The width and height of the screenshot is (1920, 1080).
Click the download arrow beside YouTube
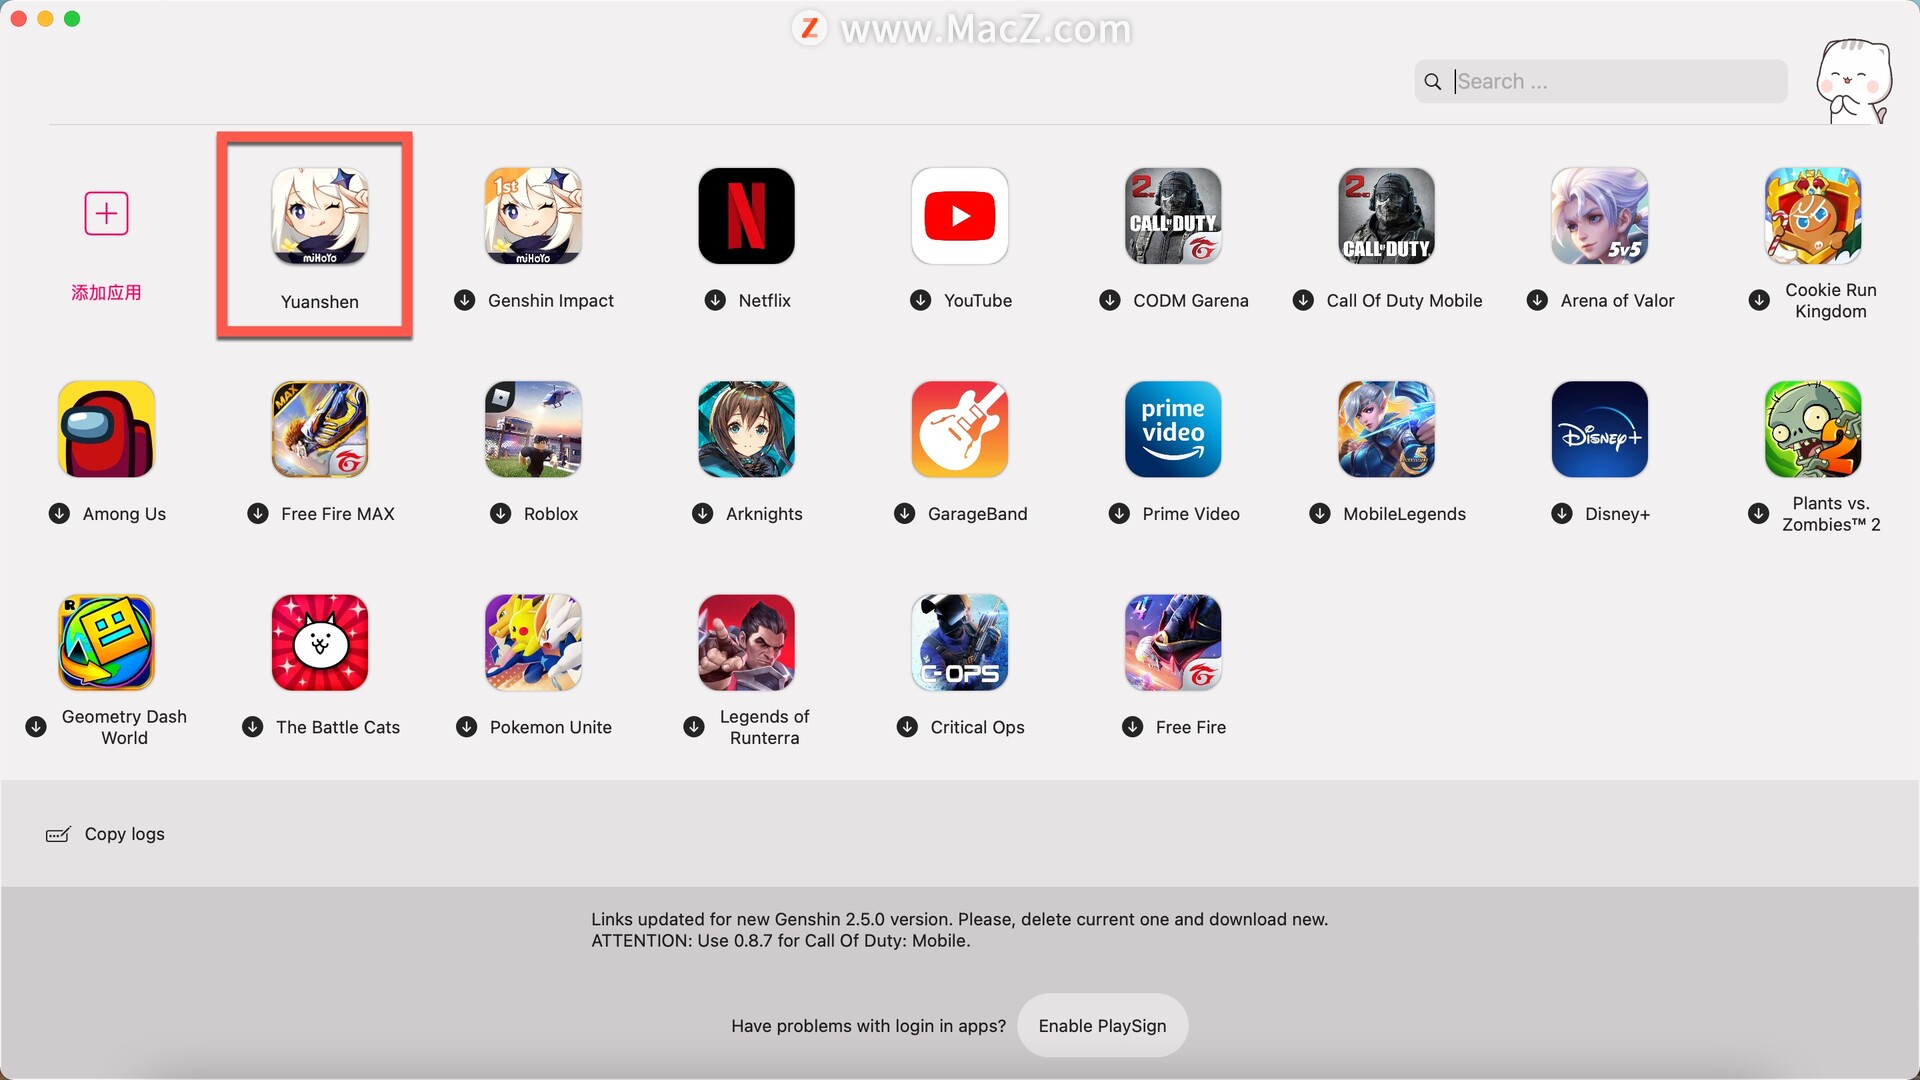click(x=921, y=300)
